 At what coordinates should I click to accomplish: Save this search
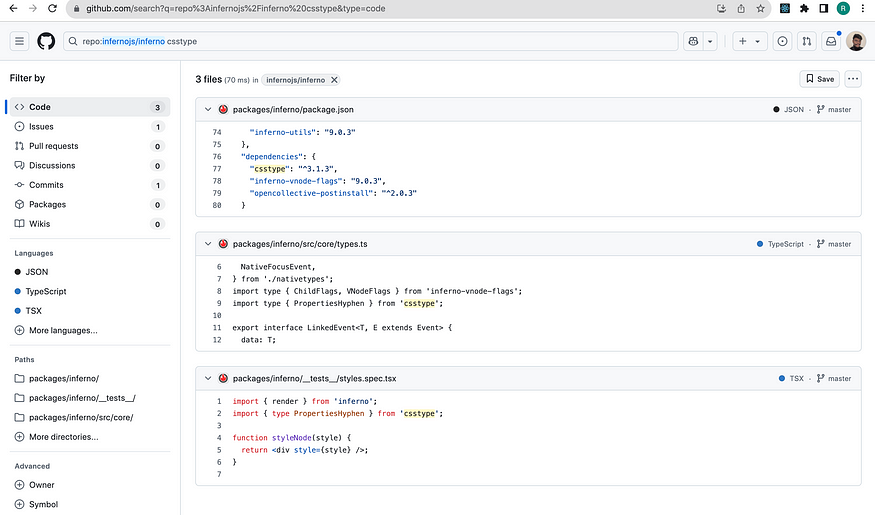(x=820, y=79)
